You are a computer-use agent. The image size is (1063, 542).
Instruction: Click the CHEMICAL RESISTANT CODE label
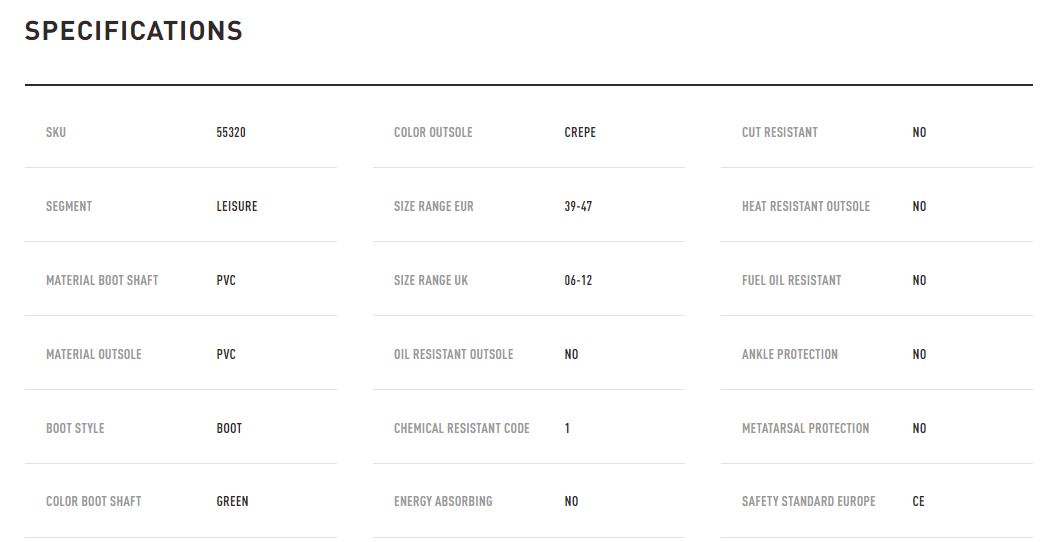click(x=462, y=428)
